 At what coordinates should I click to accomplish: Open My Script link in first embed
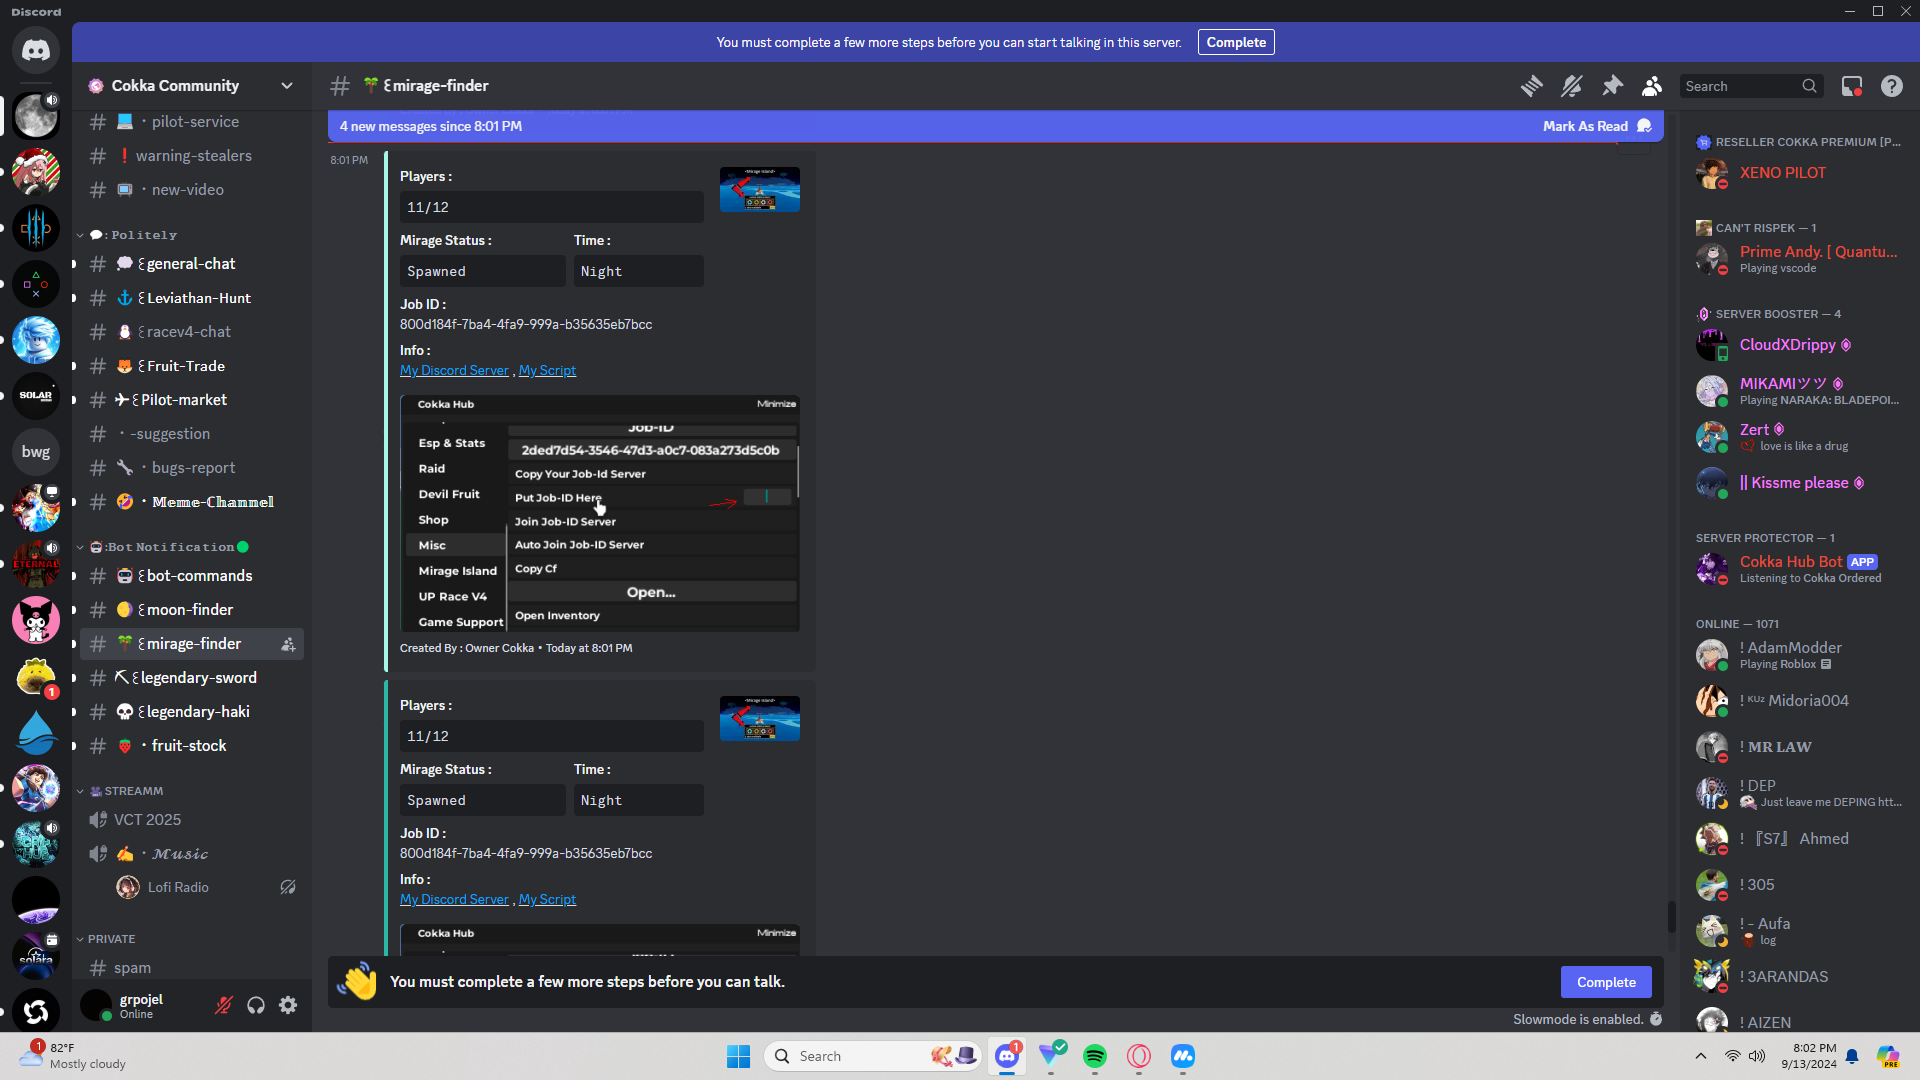[x=547, y=370]
